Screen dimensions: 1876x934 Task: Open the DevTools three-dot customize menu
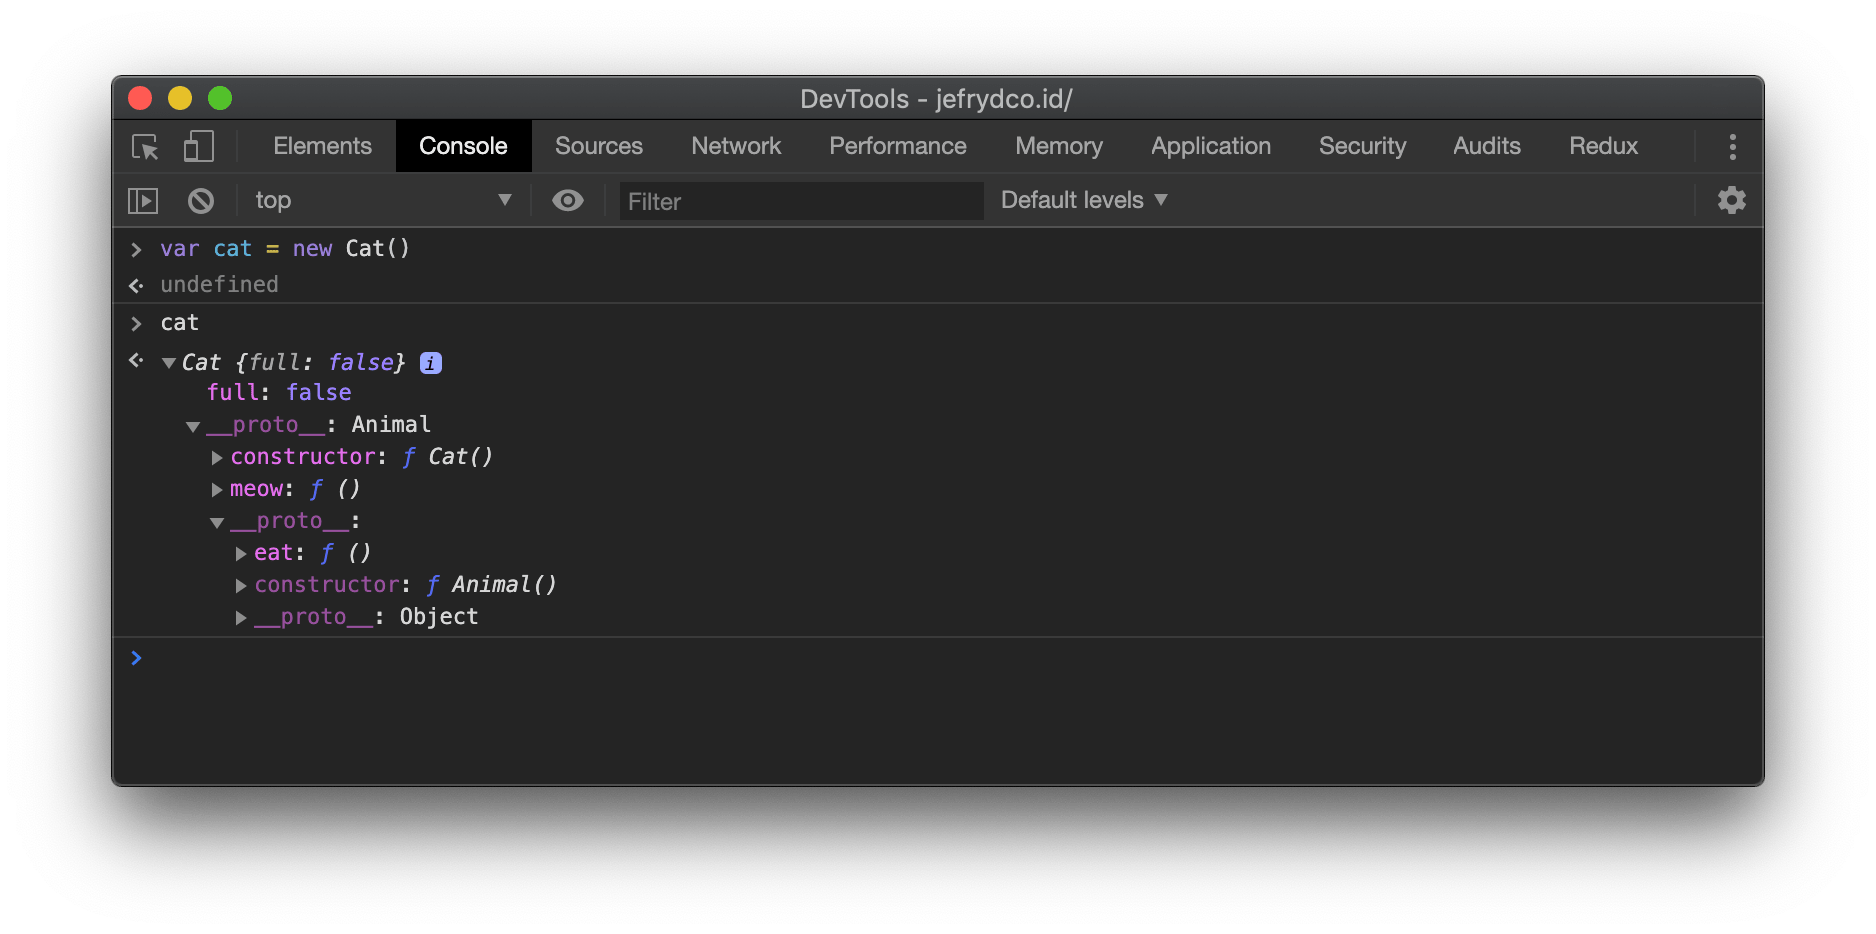coord(1732,147)
